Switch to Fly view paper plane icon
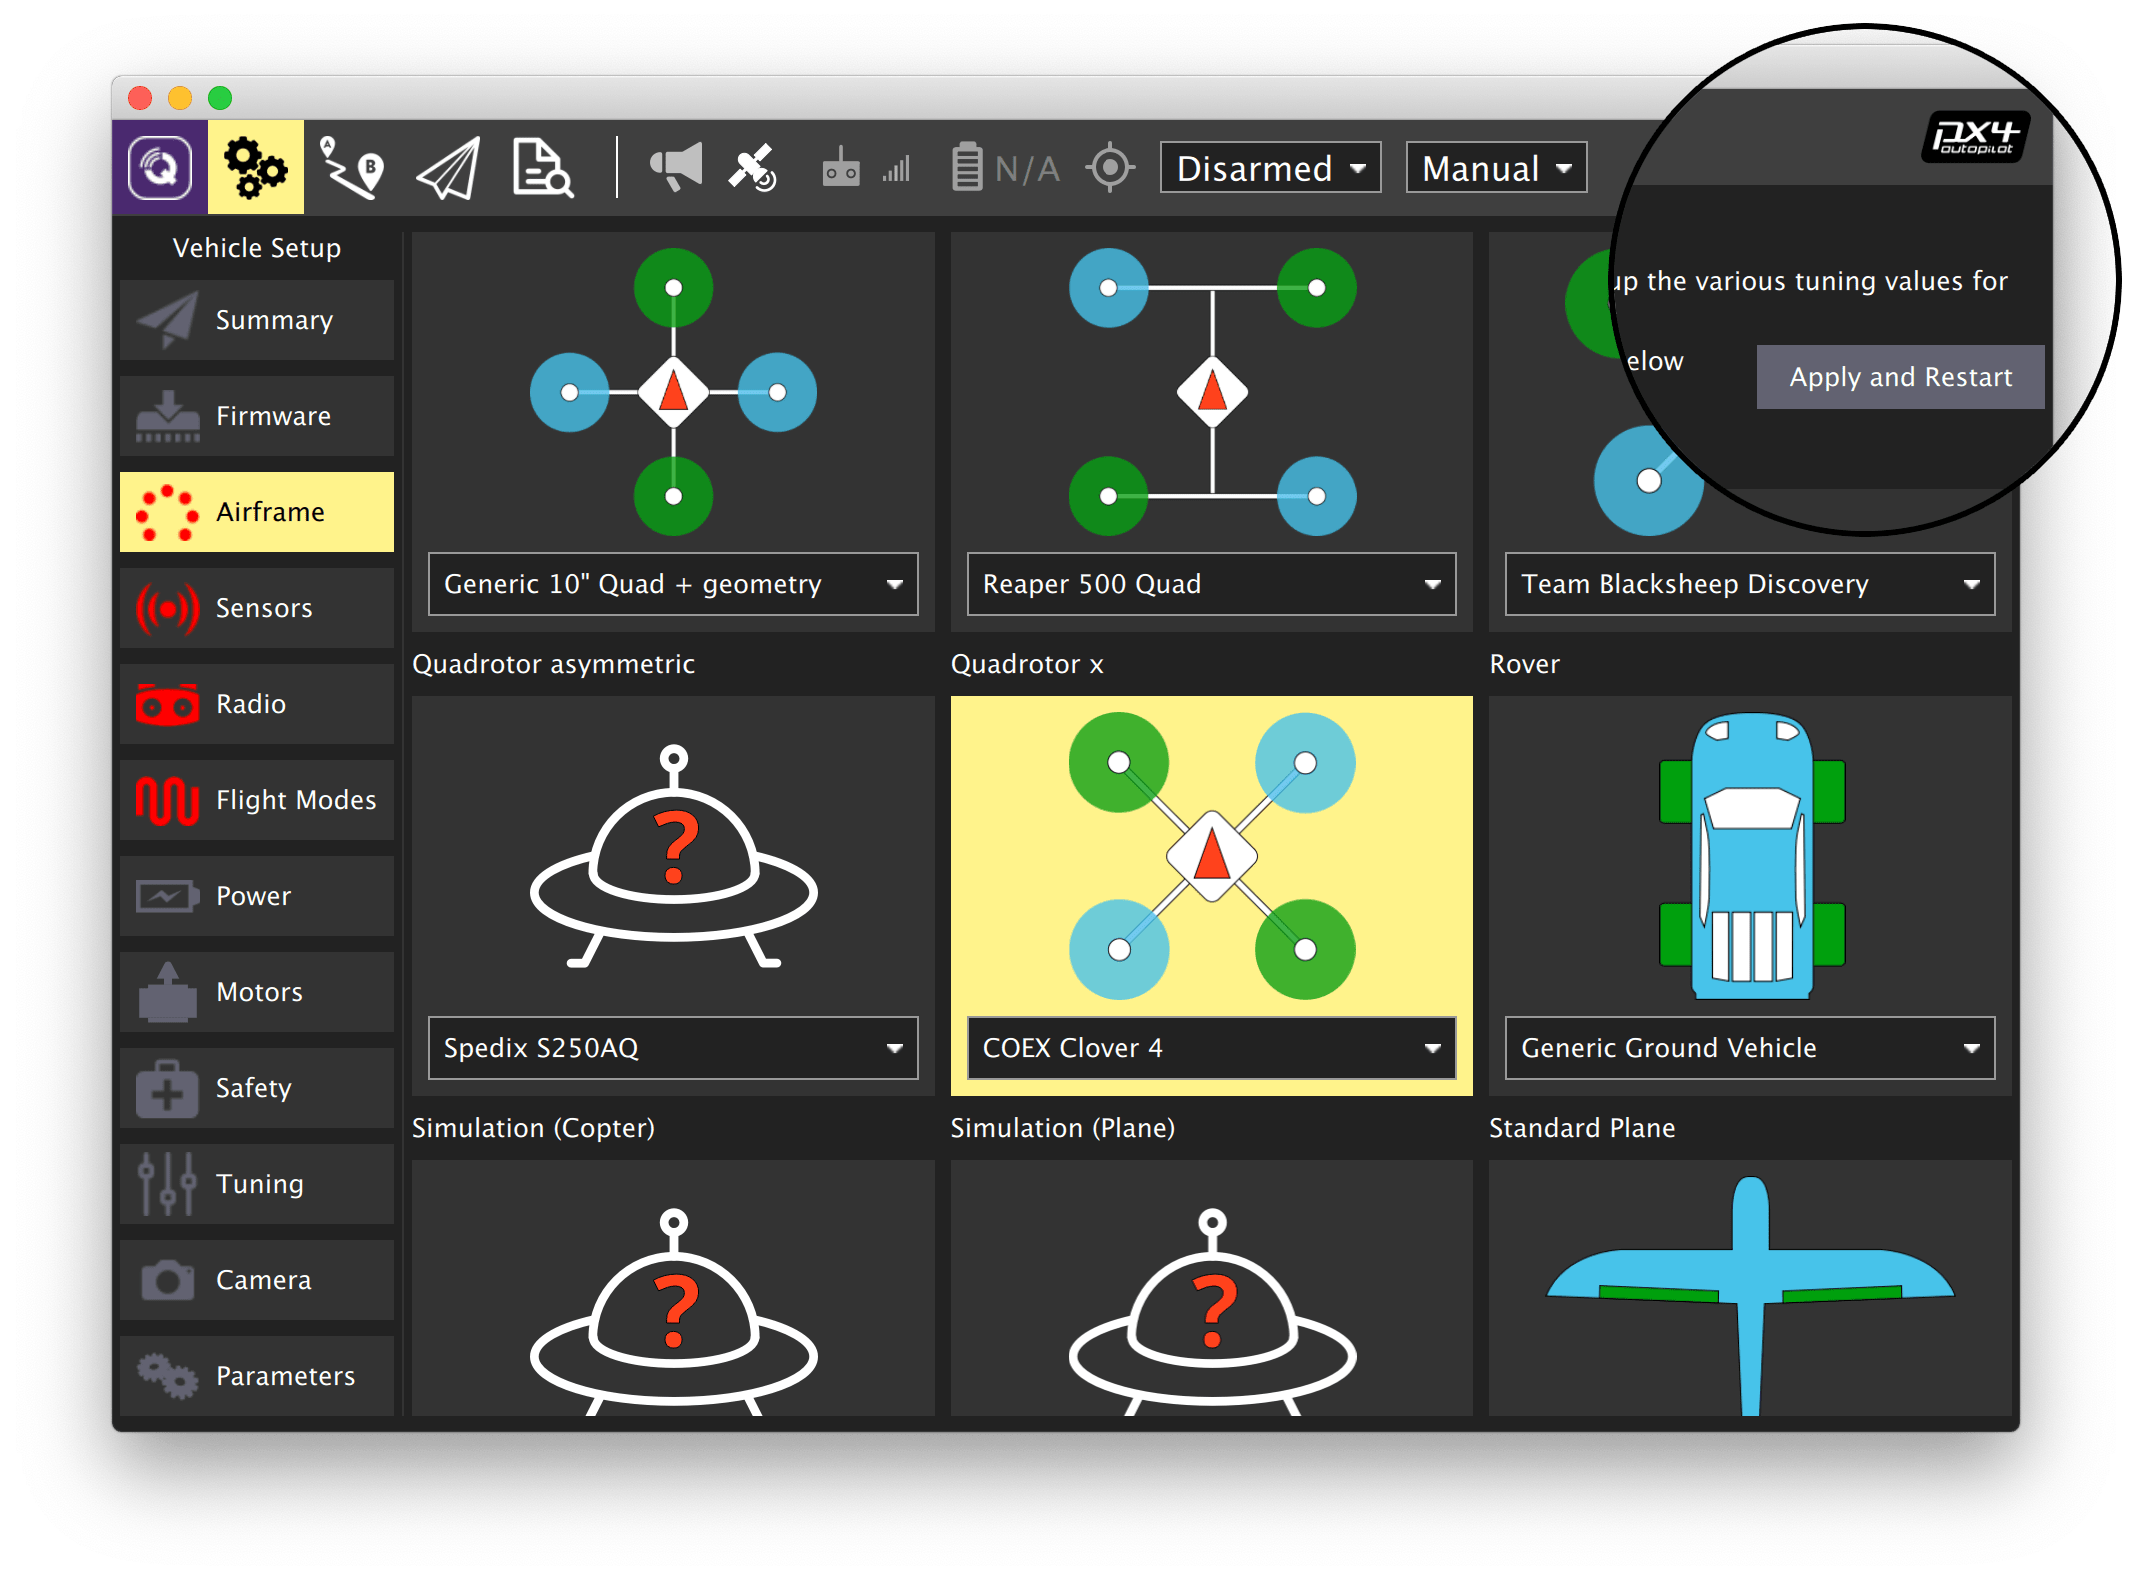2132x1580 pixels. (x=448, y=167)
